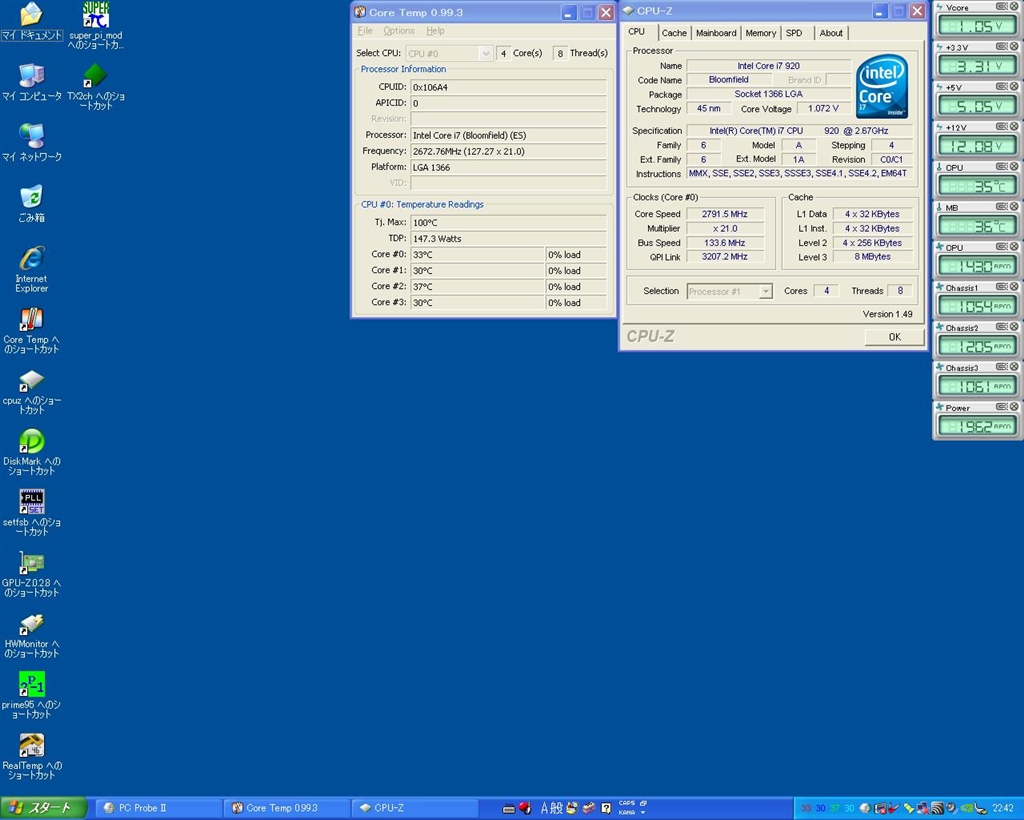Open the Options menu in Core Temp
The image size is (1024, 820).
click(399, 31)
